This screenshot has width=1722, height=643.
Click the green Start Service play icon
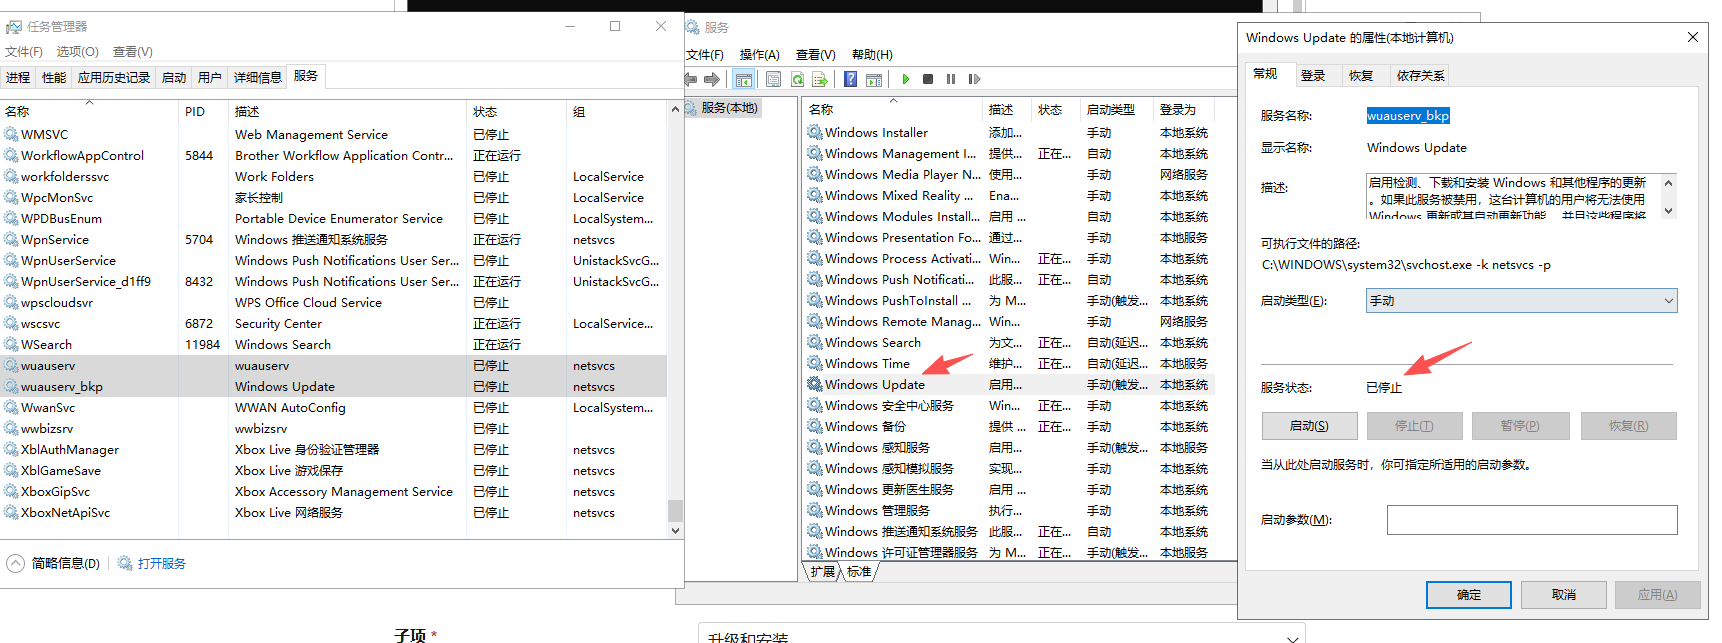pyautogui.click(x=906, y=79)
